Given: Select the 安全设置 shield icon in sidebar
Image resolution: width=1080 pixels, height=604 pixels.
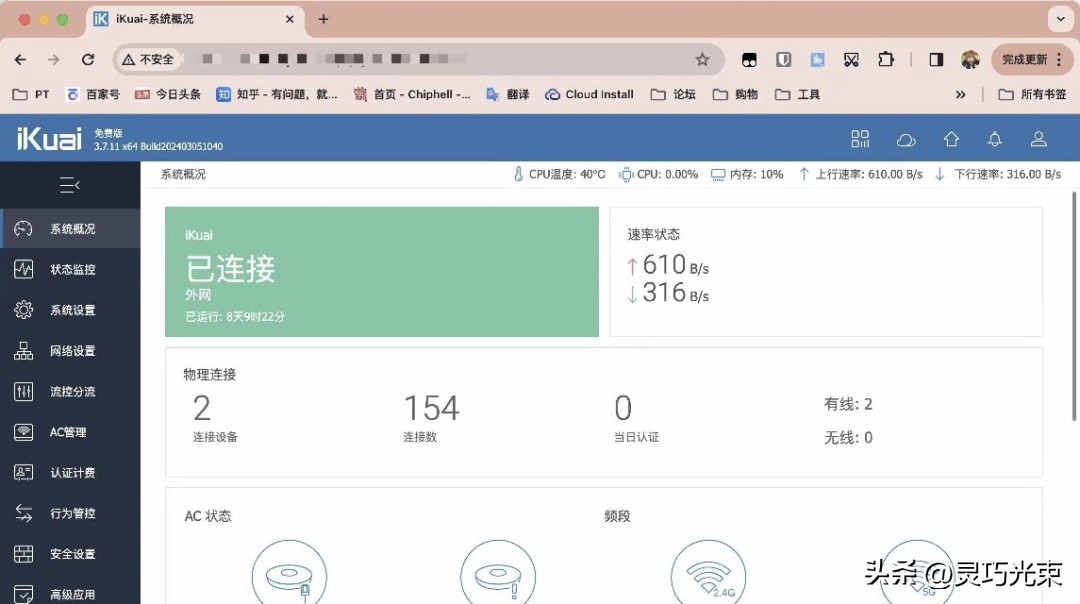Looking at the screenshot, I should tap(24, 553).
